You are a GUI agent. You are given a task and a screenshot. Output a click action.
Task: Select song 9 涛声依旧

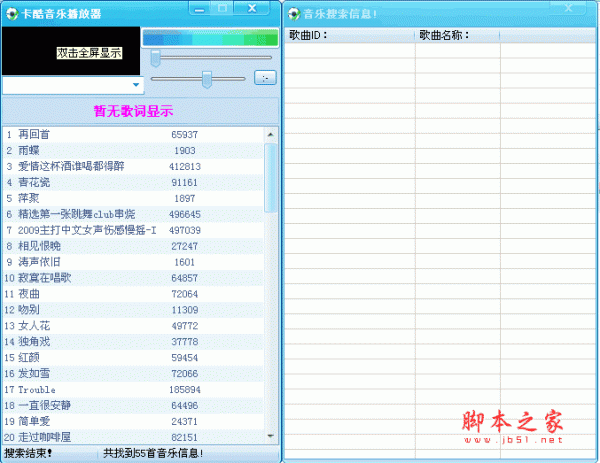pyautogui.click(x=133, y=262)
